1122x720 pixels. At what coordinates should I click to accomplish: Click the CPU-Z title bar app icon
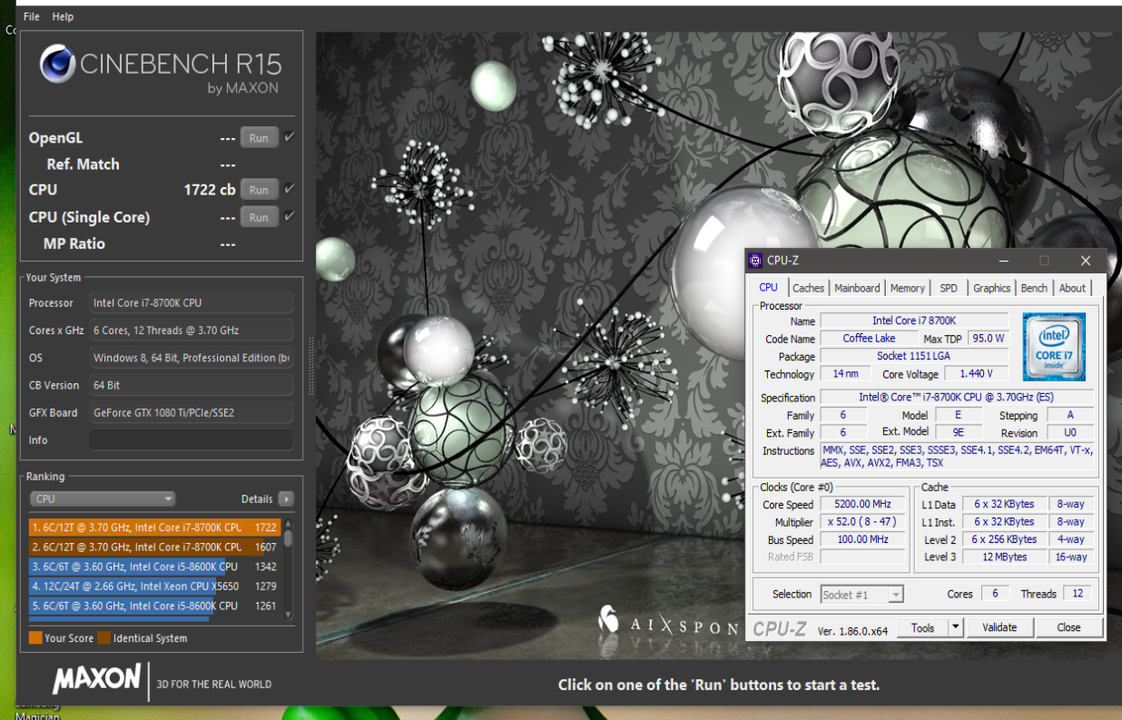coord(755,261)
